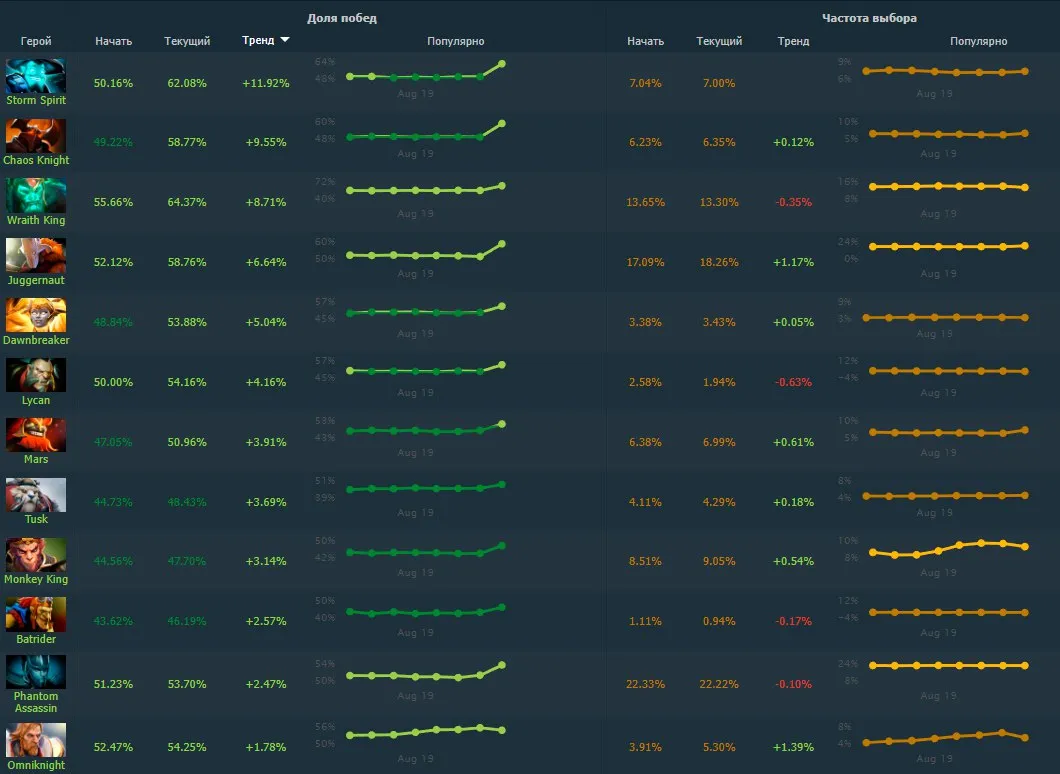Image resolution: width=1060 pixels, height=774 pixels.
Task: Open Monkey King name link
Action: [36, 579]
